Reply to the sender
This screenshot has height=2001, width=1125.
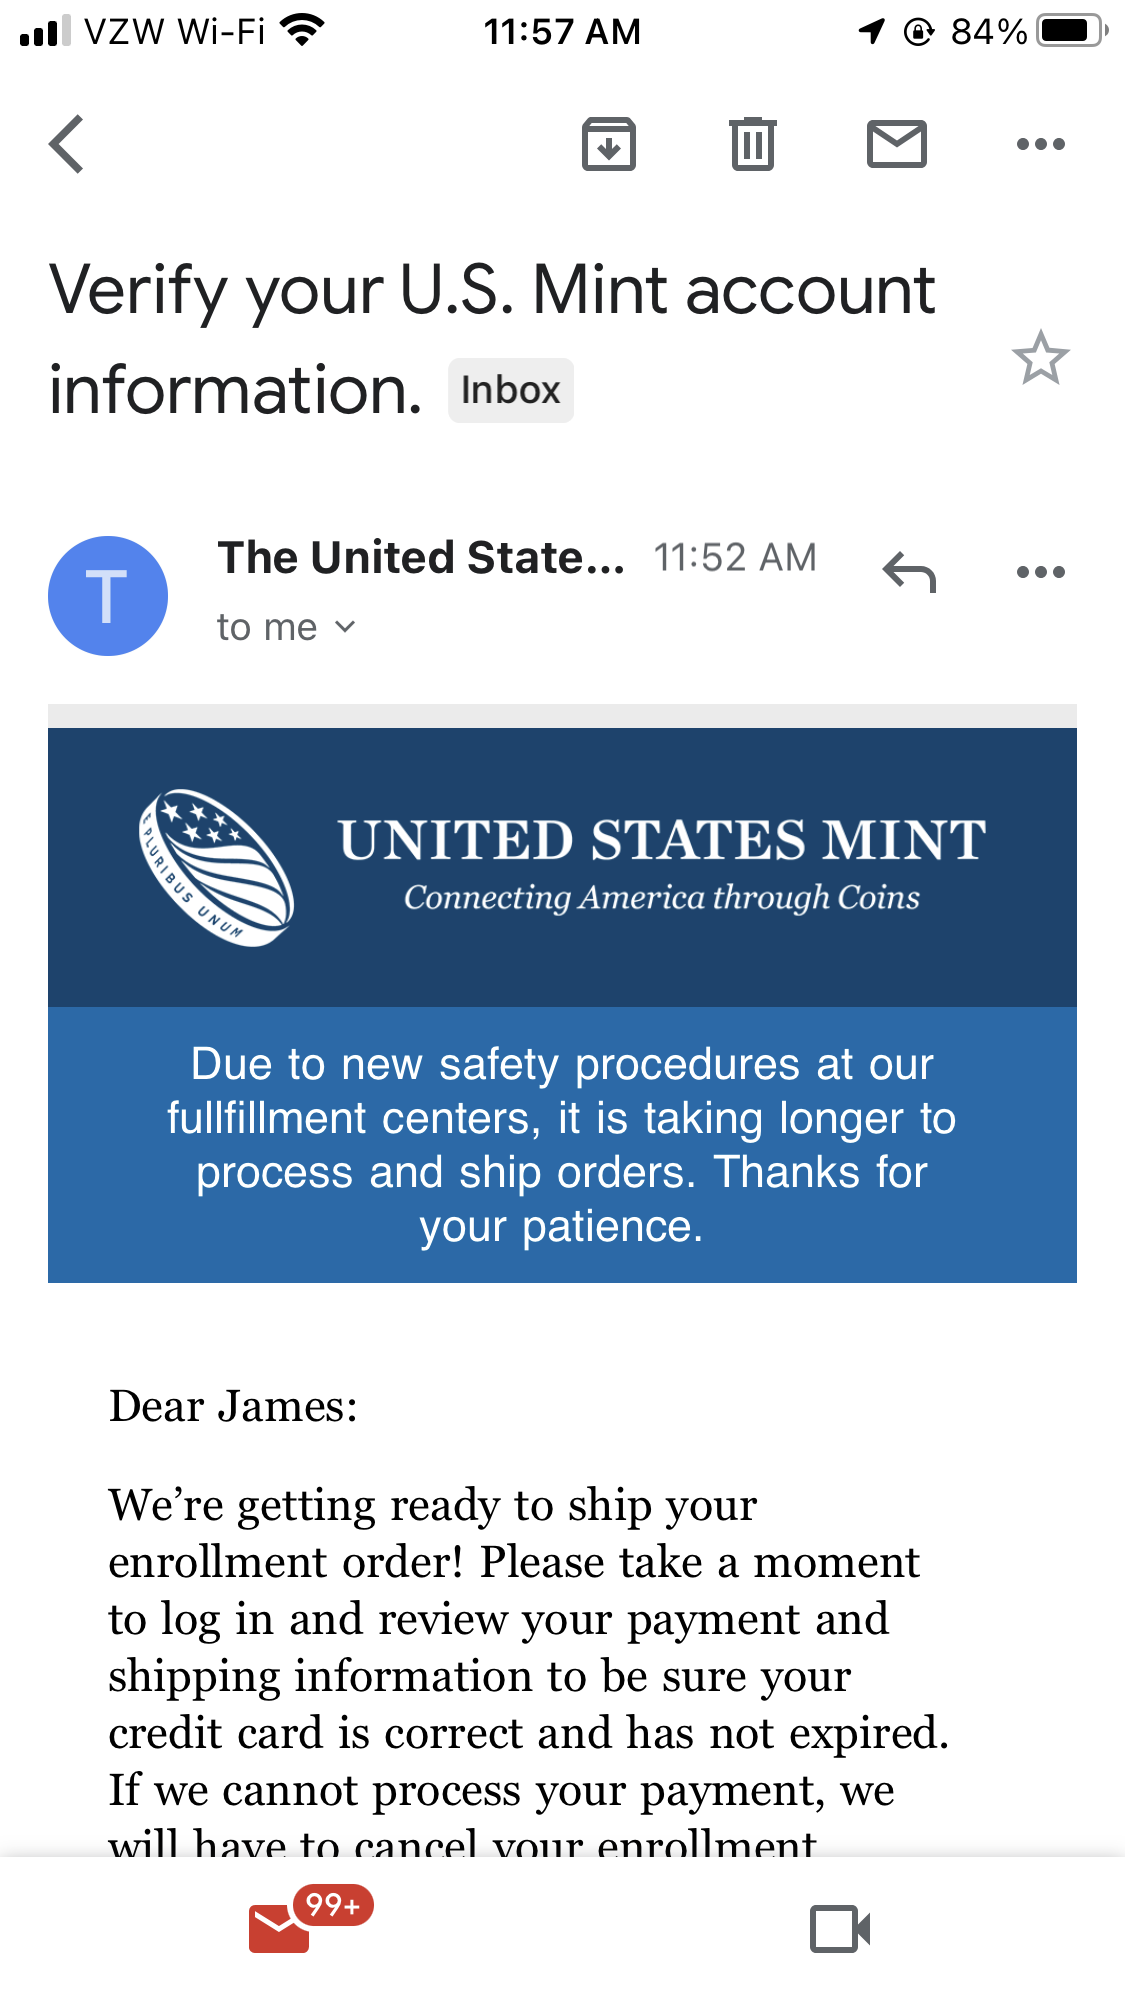tap(909, 572)
